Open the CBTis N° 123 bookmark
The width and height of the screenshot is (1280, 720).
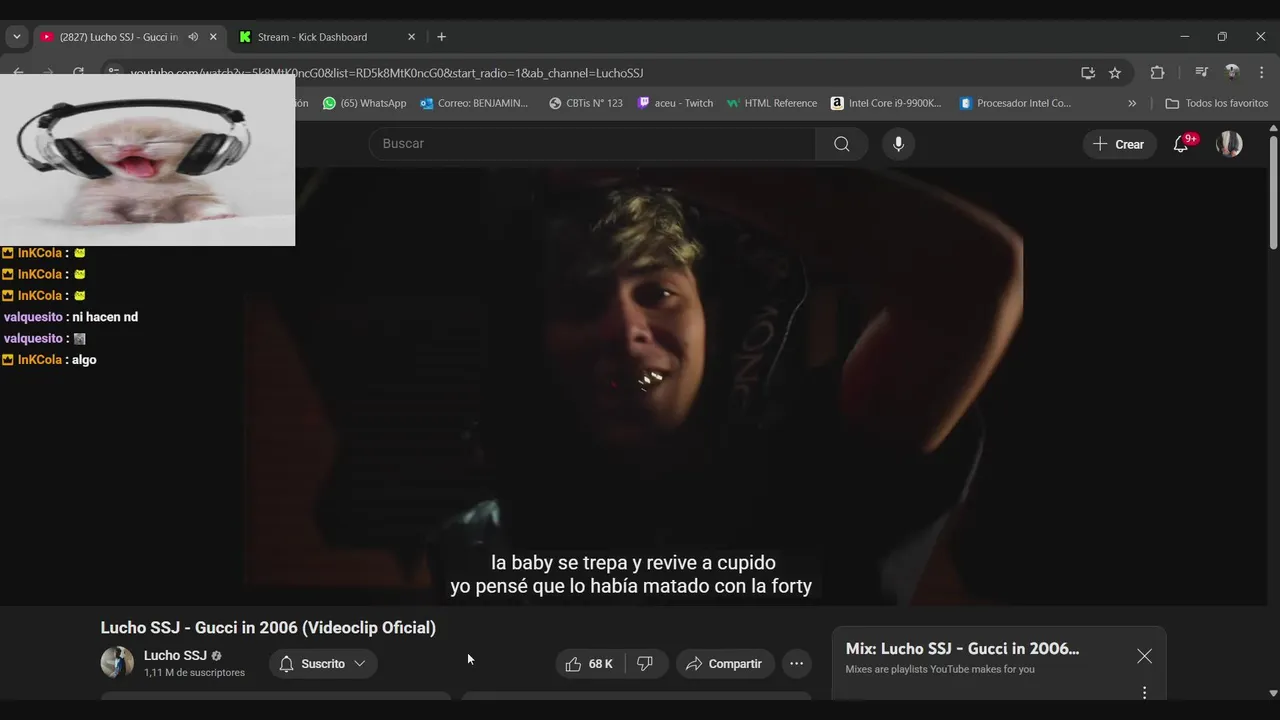[x=586, y=103]
